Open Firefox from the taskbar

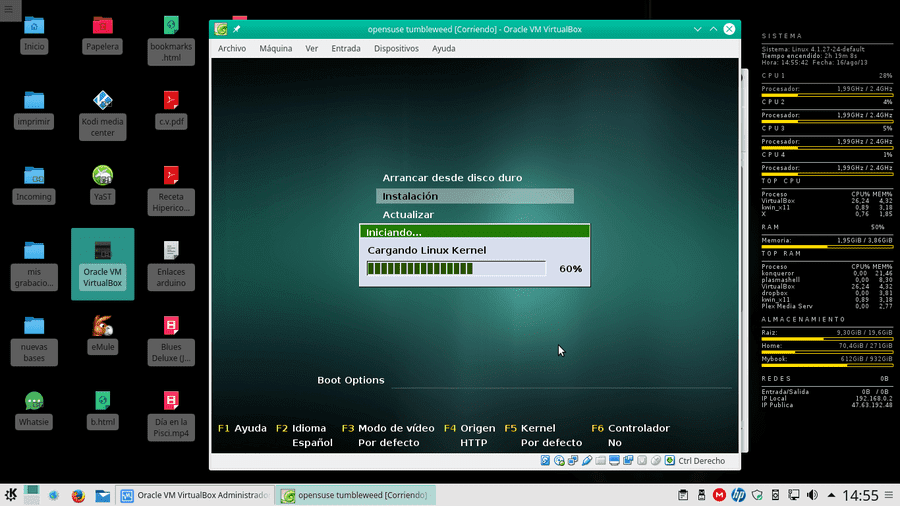click(x=78, y=495)
